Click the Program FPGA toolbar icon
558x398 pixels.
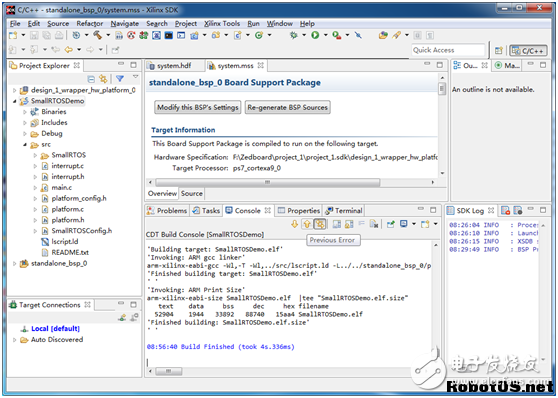(144, 35)
